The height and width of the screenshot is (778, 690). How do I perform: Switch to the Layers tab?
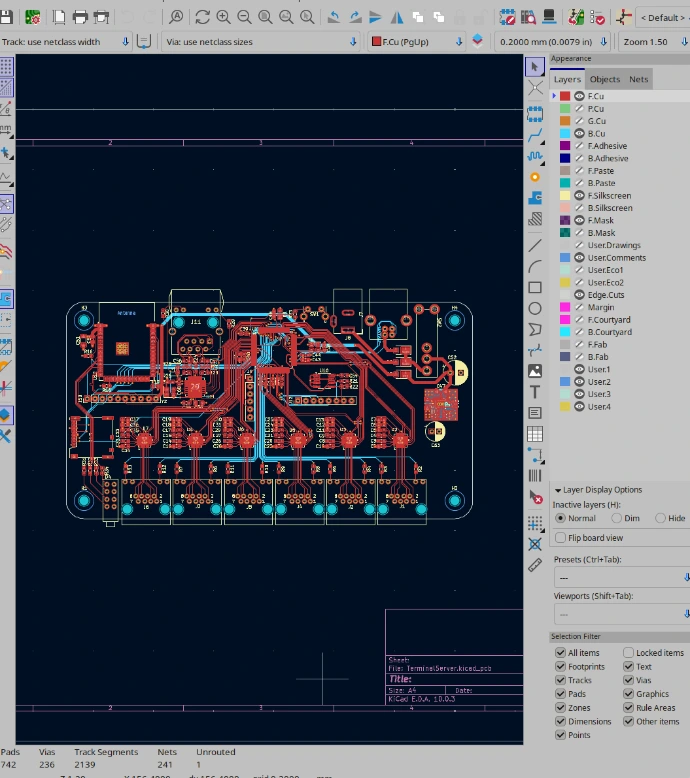[567, 79]
